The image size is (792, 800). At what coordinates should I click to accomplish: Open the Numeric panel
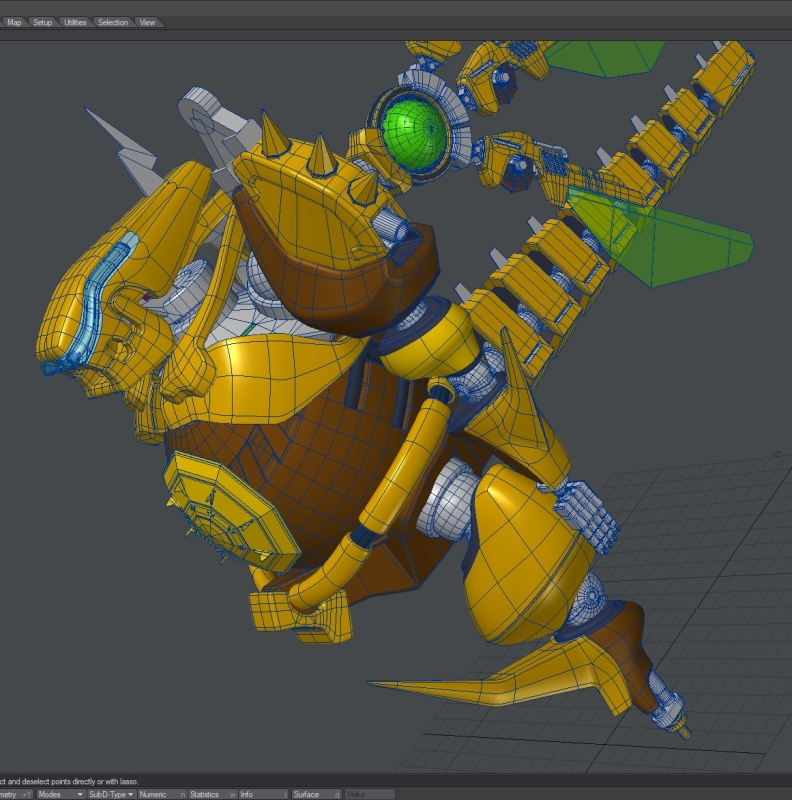point(159,794)
